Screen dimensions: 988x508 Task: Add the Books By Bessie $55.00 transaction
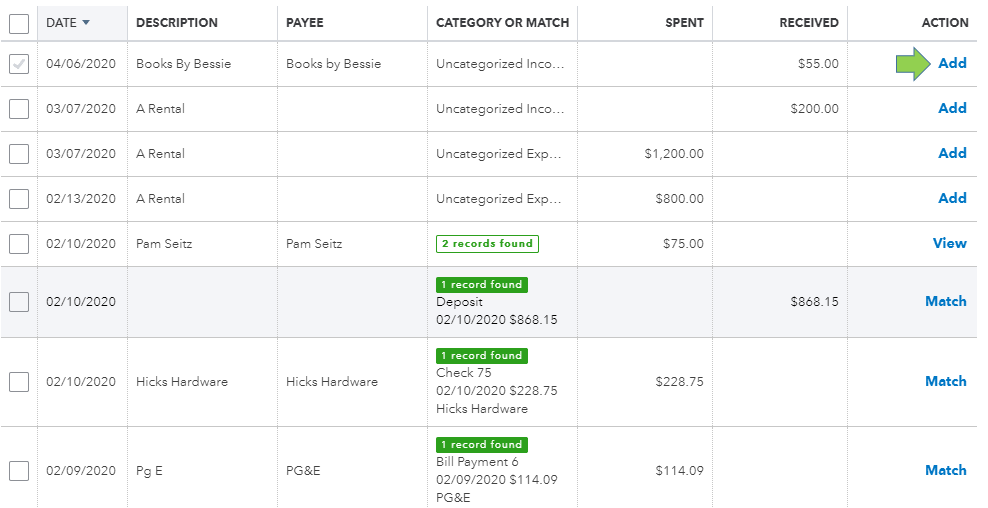952,63
